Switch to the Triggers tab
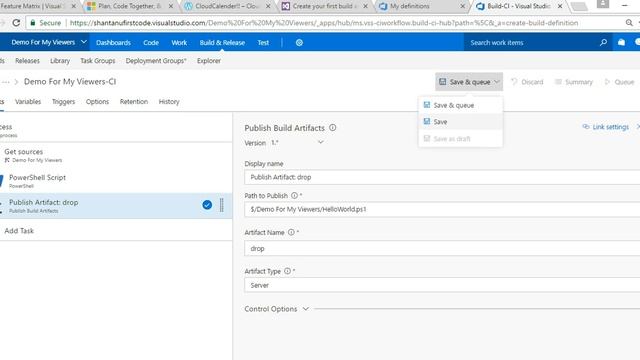The height and width of the screenshot is (360, 640). 64,102
